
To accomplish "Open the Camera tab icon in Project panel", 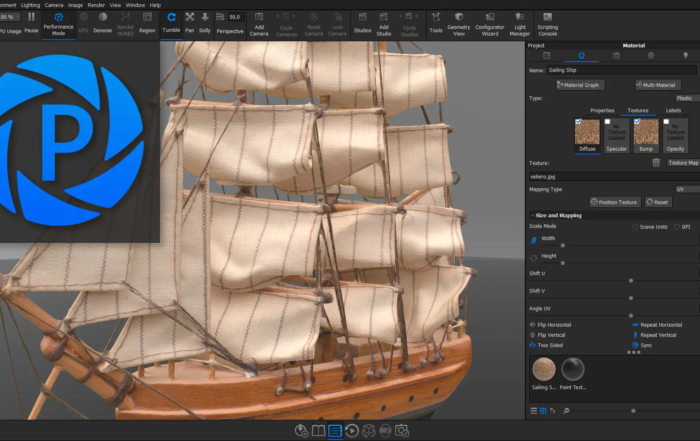I will [x=616, y=56].
